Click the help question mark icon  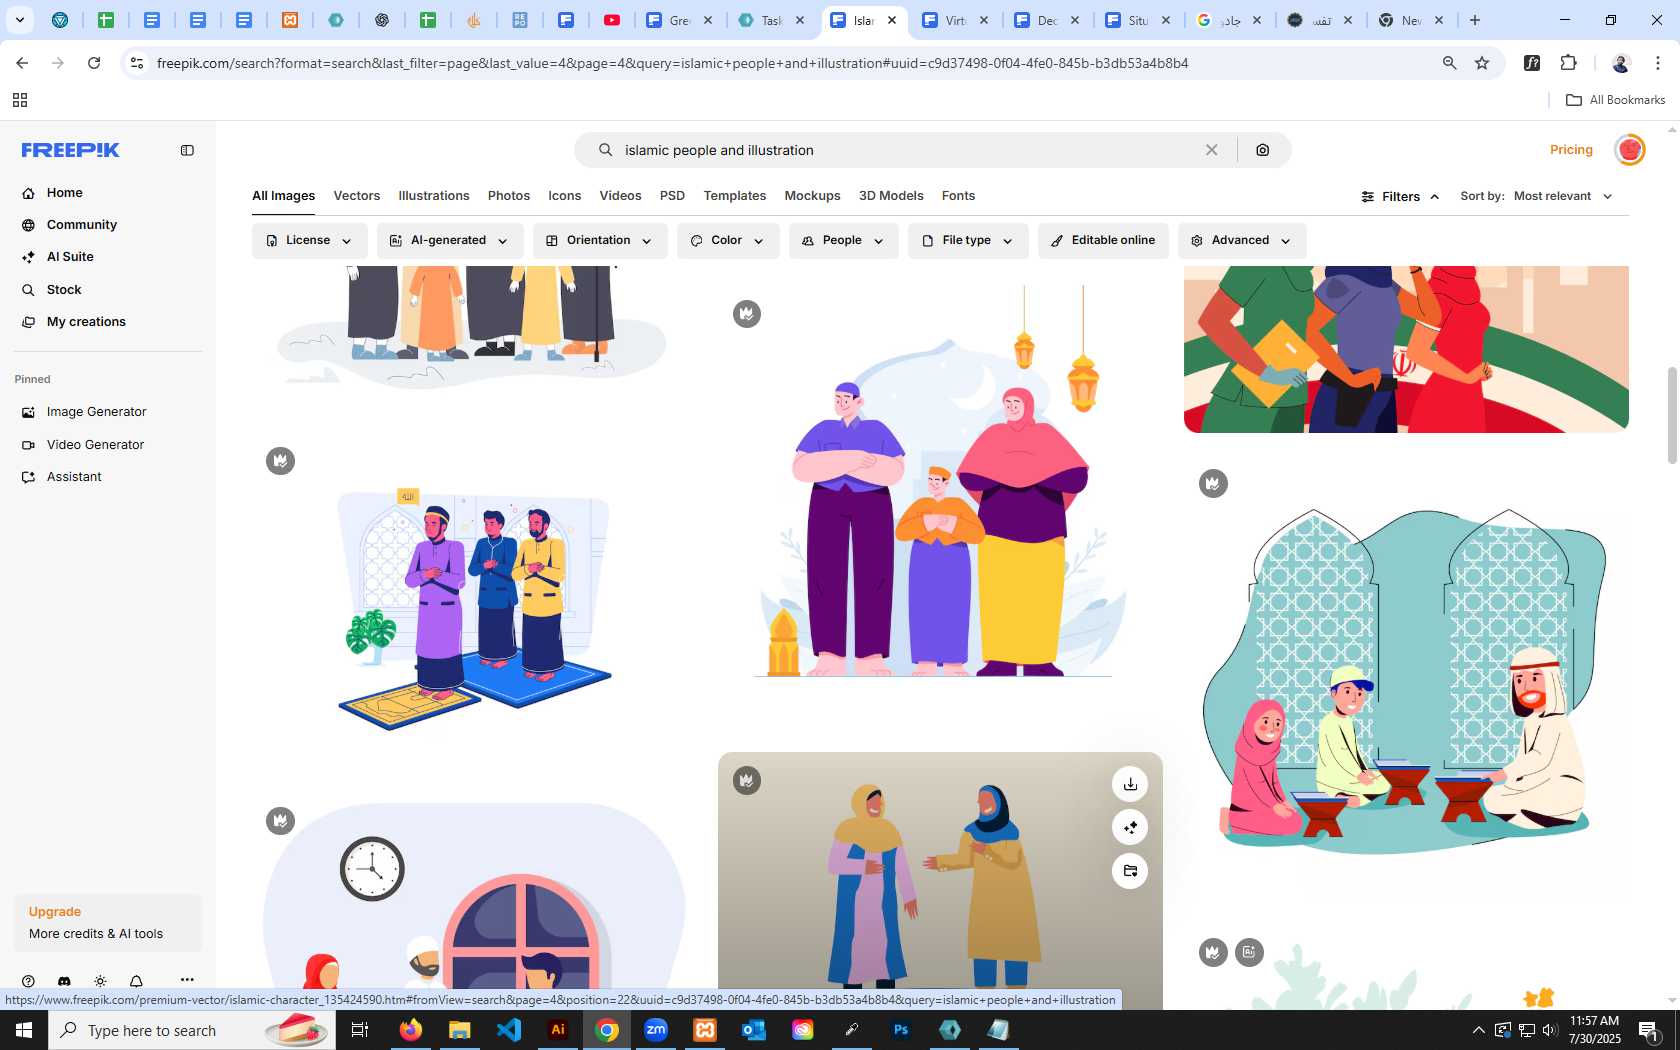tap(28, 981)
